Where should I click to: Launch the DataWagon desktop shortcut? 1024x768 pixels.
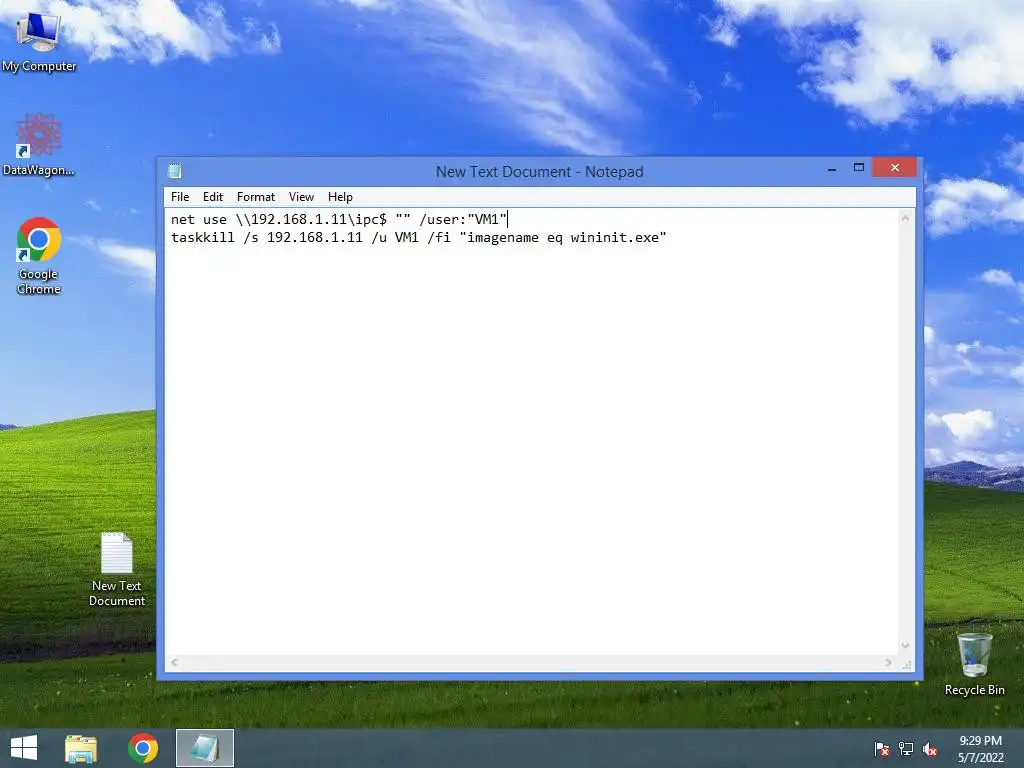click(x=39, y=145)
